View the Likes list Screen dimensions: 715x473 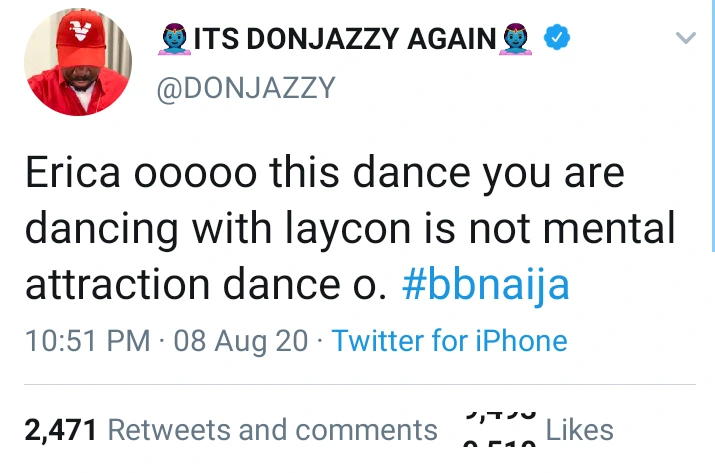pos(580,430)
